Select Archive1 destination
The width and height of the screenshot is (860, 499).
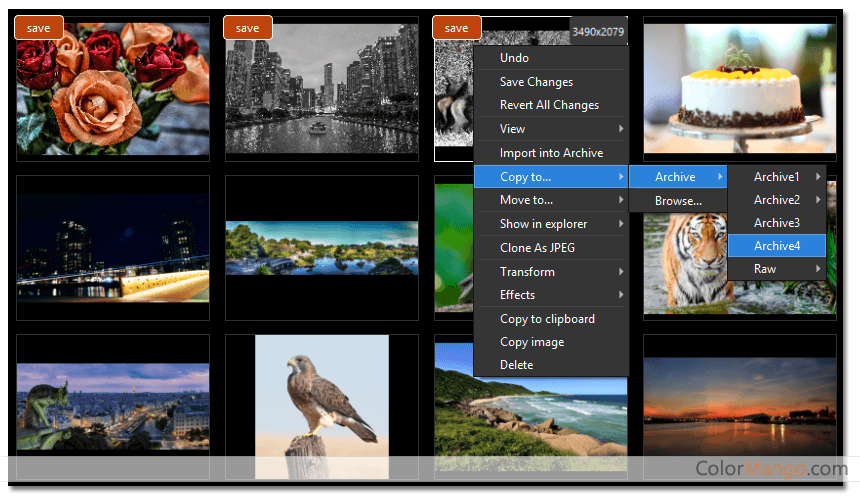click(x=777, y=177)
